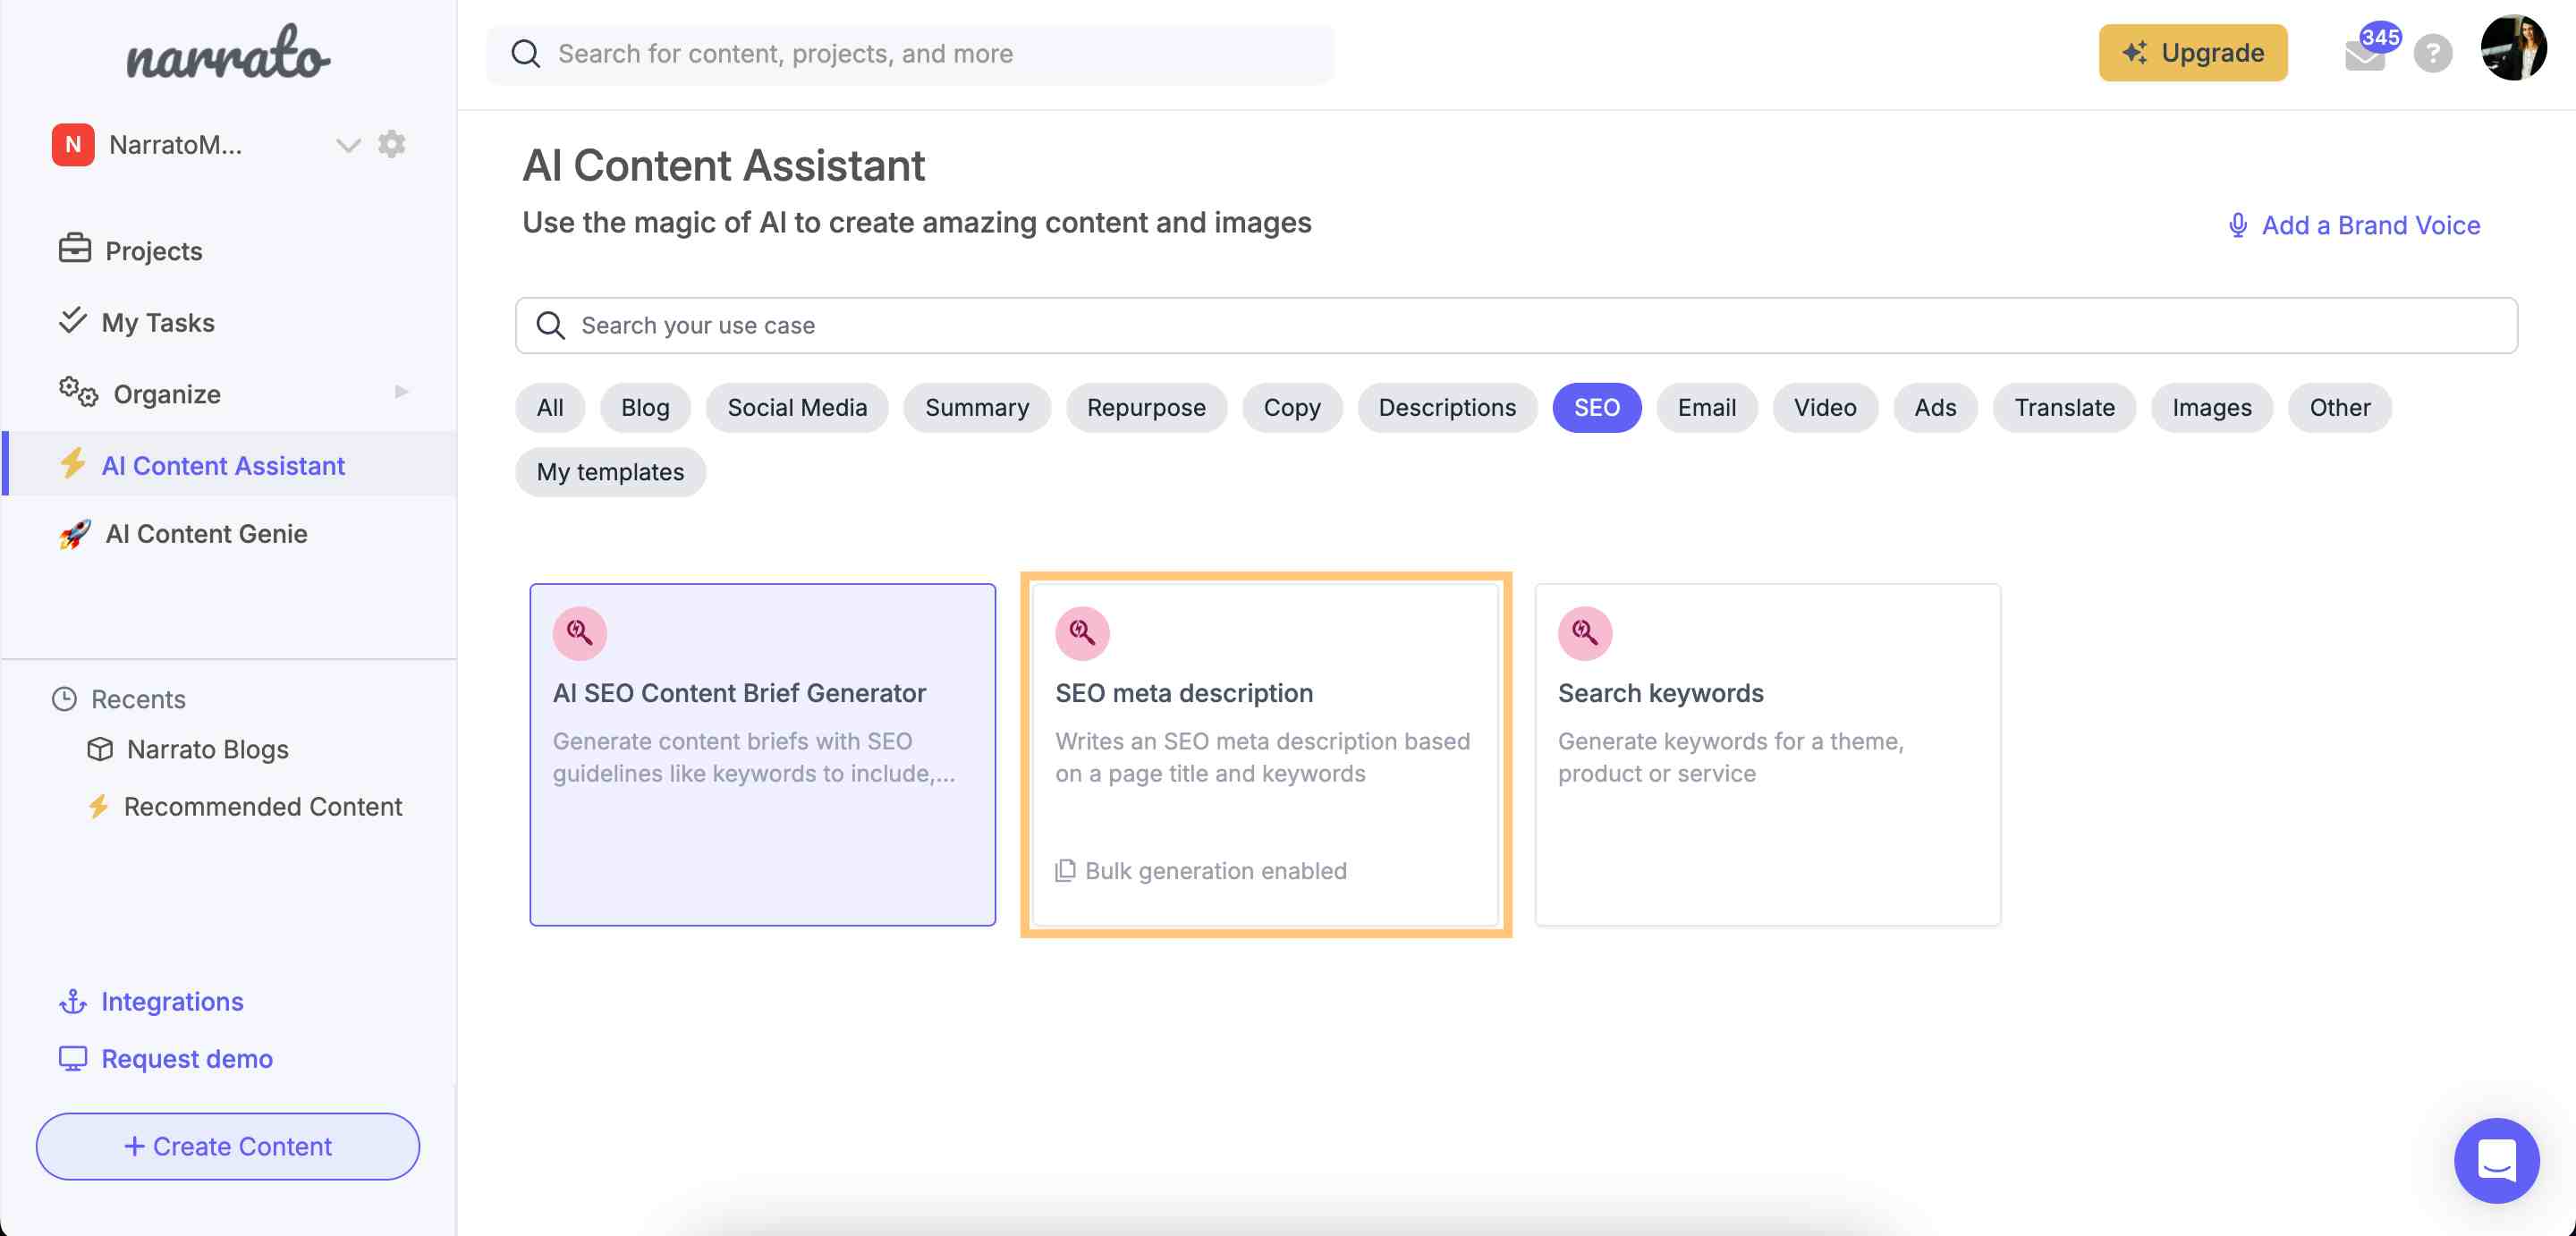Viewport: 2576px width, 1236px height.
Task: Click the Create Content button
Action: [228, 1146]
